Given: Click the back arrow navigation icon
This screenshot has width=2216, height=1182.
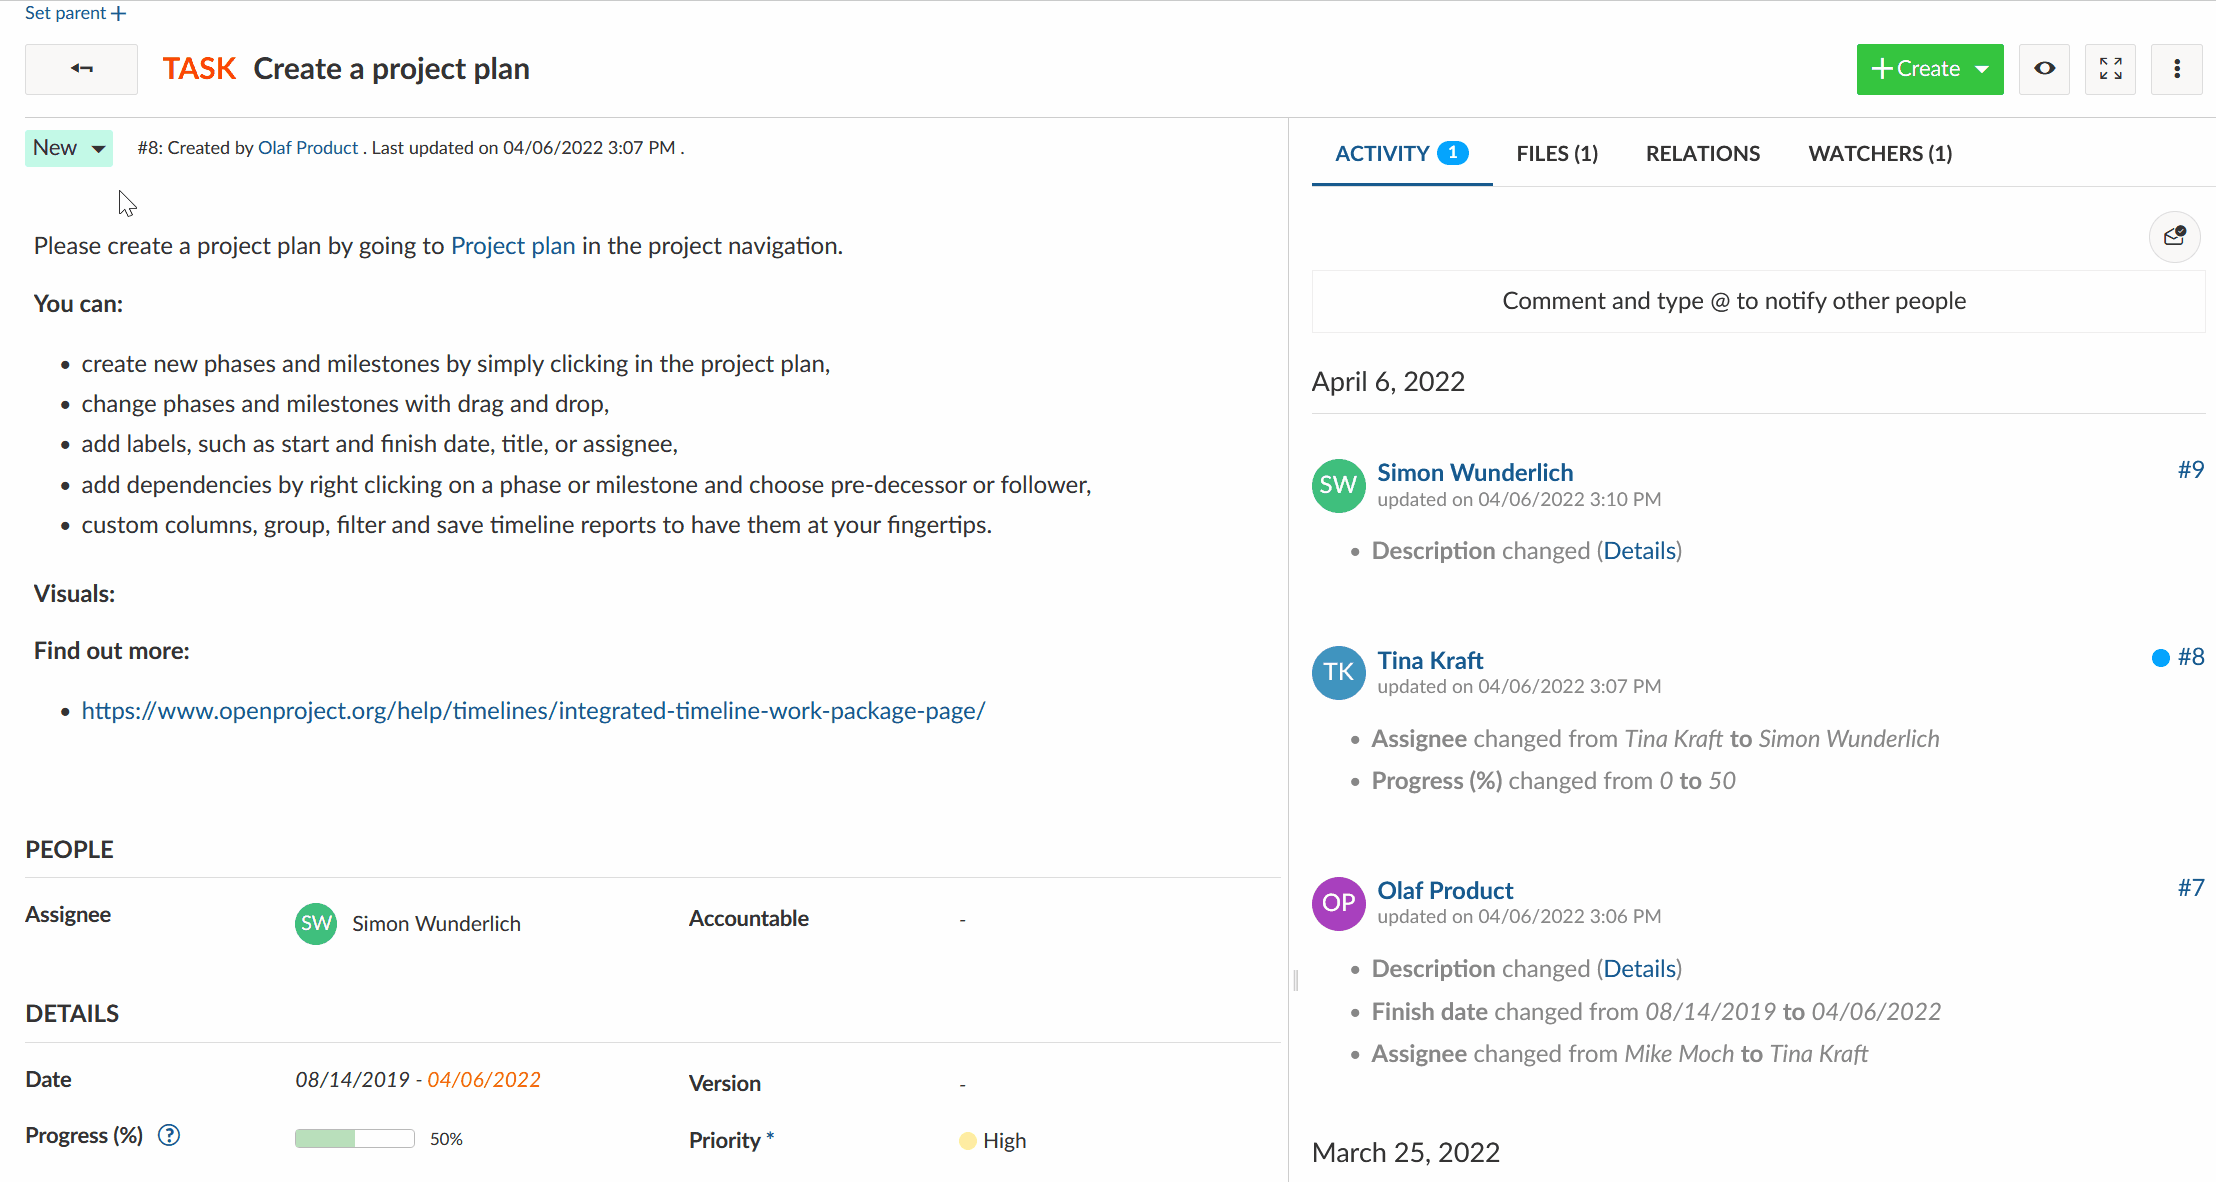Looking at the screenshot, I should click(81, 67).
